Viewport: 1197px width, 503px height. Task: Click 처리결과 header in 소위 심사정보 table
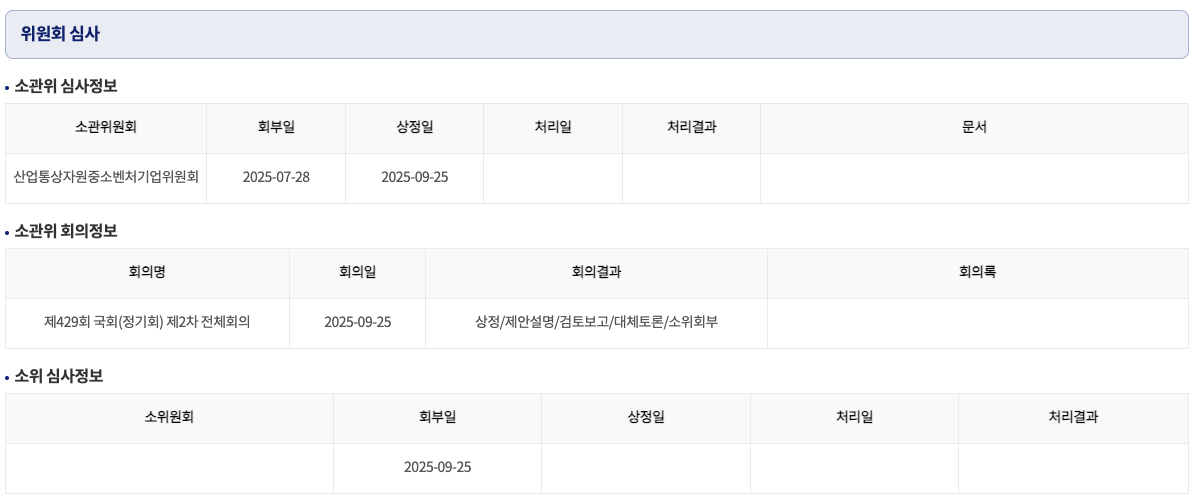pos(1074,418)
